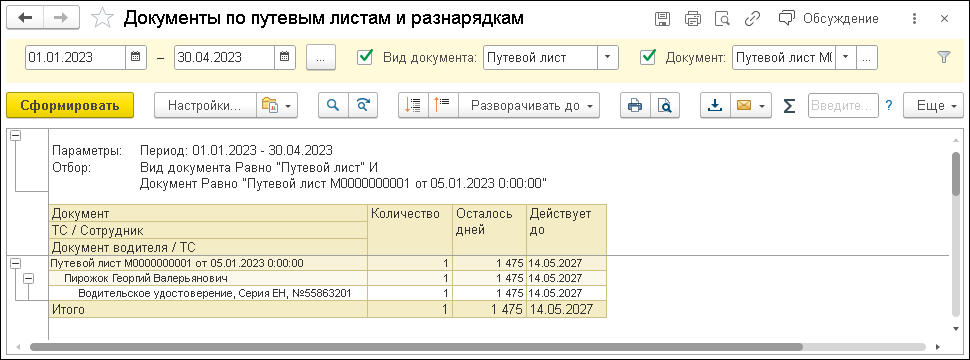Choose period with the ellipsis button
This screenshot has height=360, width=970.
[320, 58]
